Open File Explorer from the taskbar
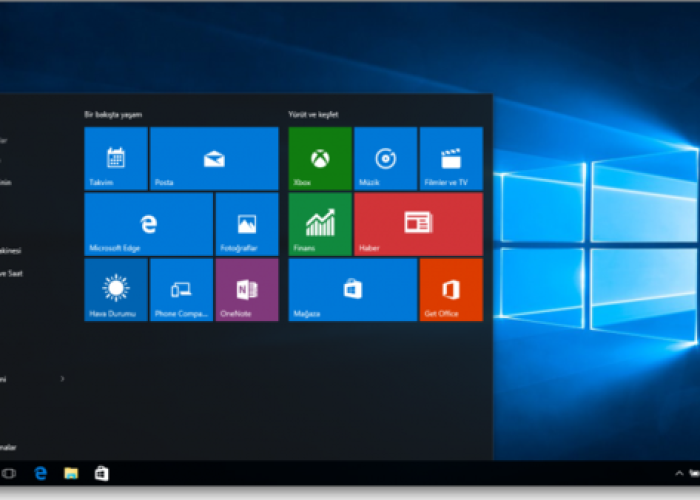 tap(71, 473)
